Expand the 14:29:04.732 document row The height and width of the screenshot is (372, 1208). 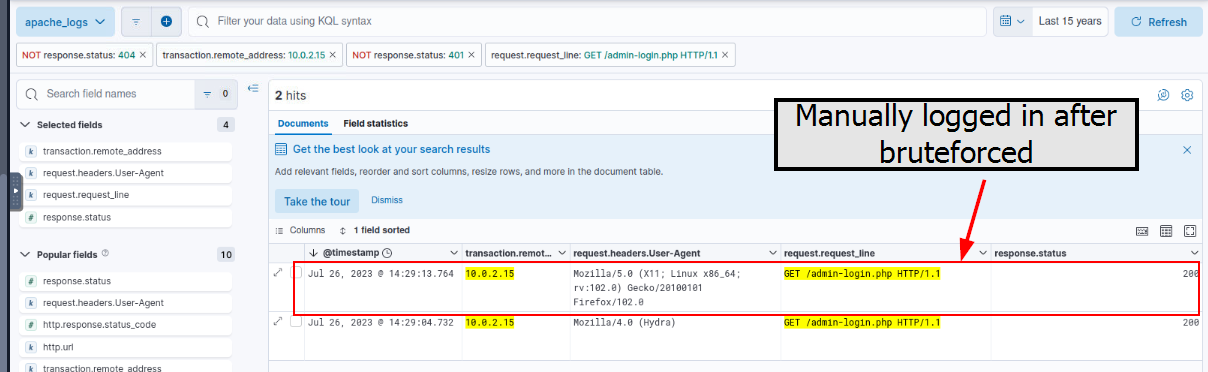(x=278, y=322)
